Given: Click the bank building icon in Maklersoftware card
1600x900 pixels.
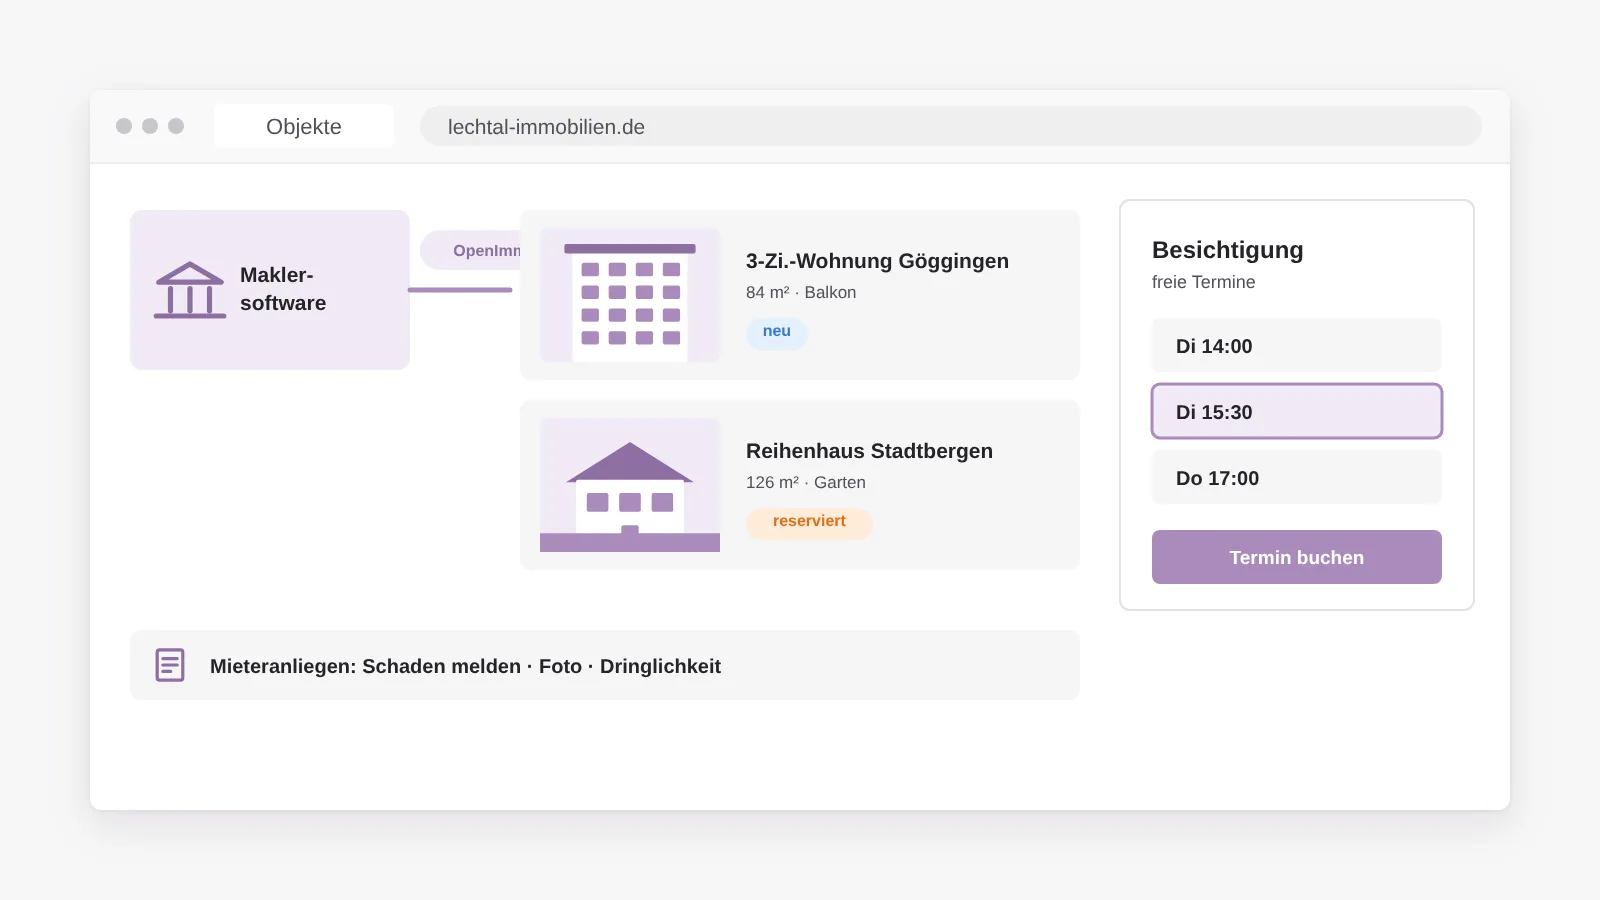Looking at the screenshot, I should 190,290.
